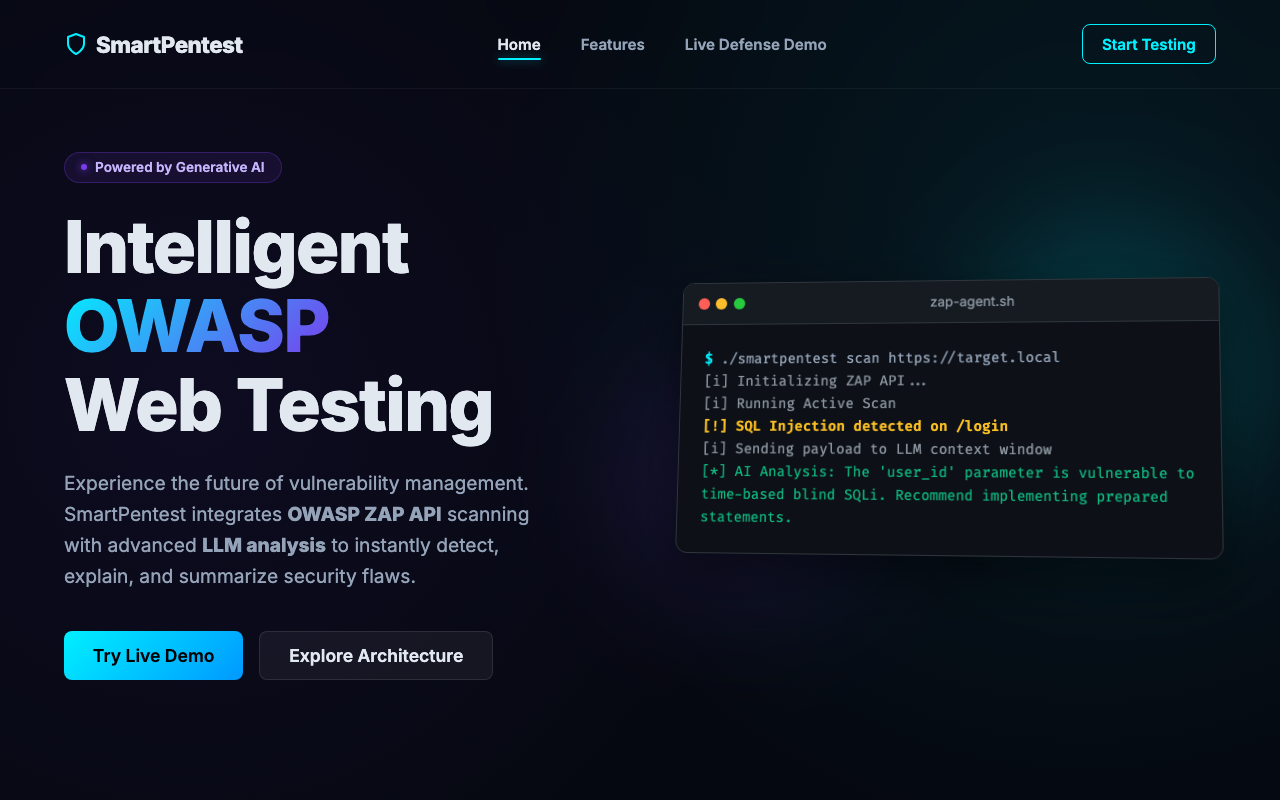The image size is (1280, 800).
Task: Open the Features page
Action: [612, 44]
